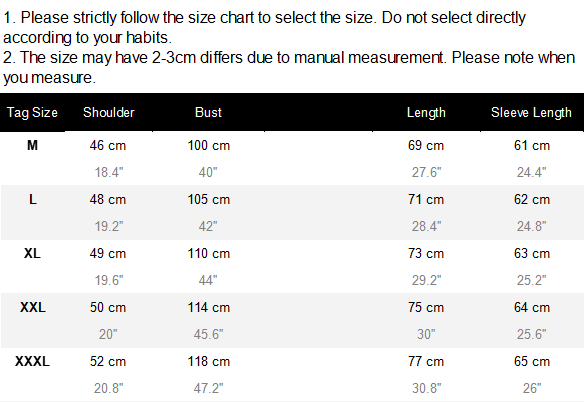Image resolution: width=584 pixels, height=403 pixels.
Task: Select the Shoulder column header
Action: (x=109, y=112)
